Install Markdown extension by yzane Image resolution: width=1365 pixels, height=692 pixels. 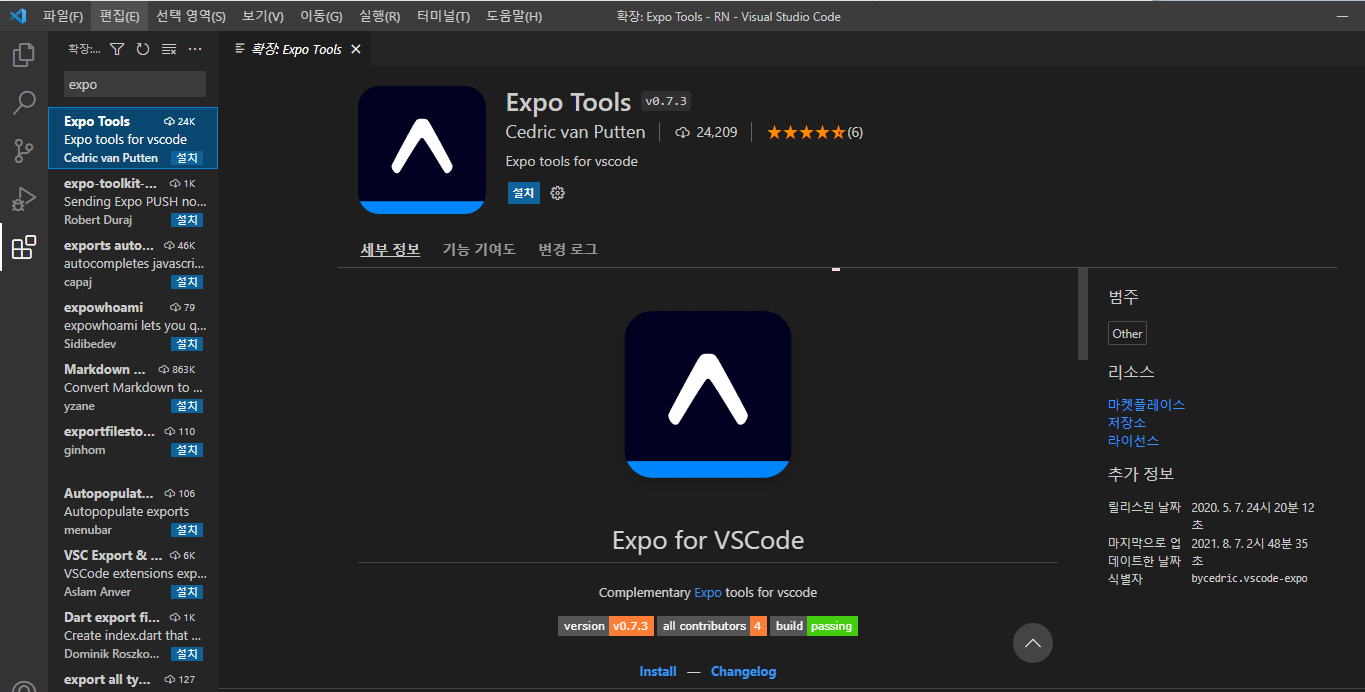[188, 406]
